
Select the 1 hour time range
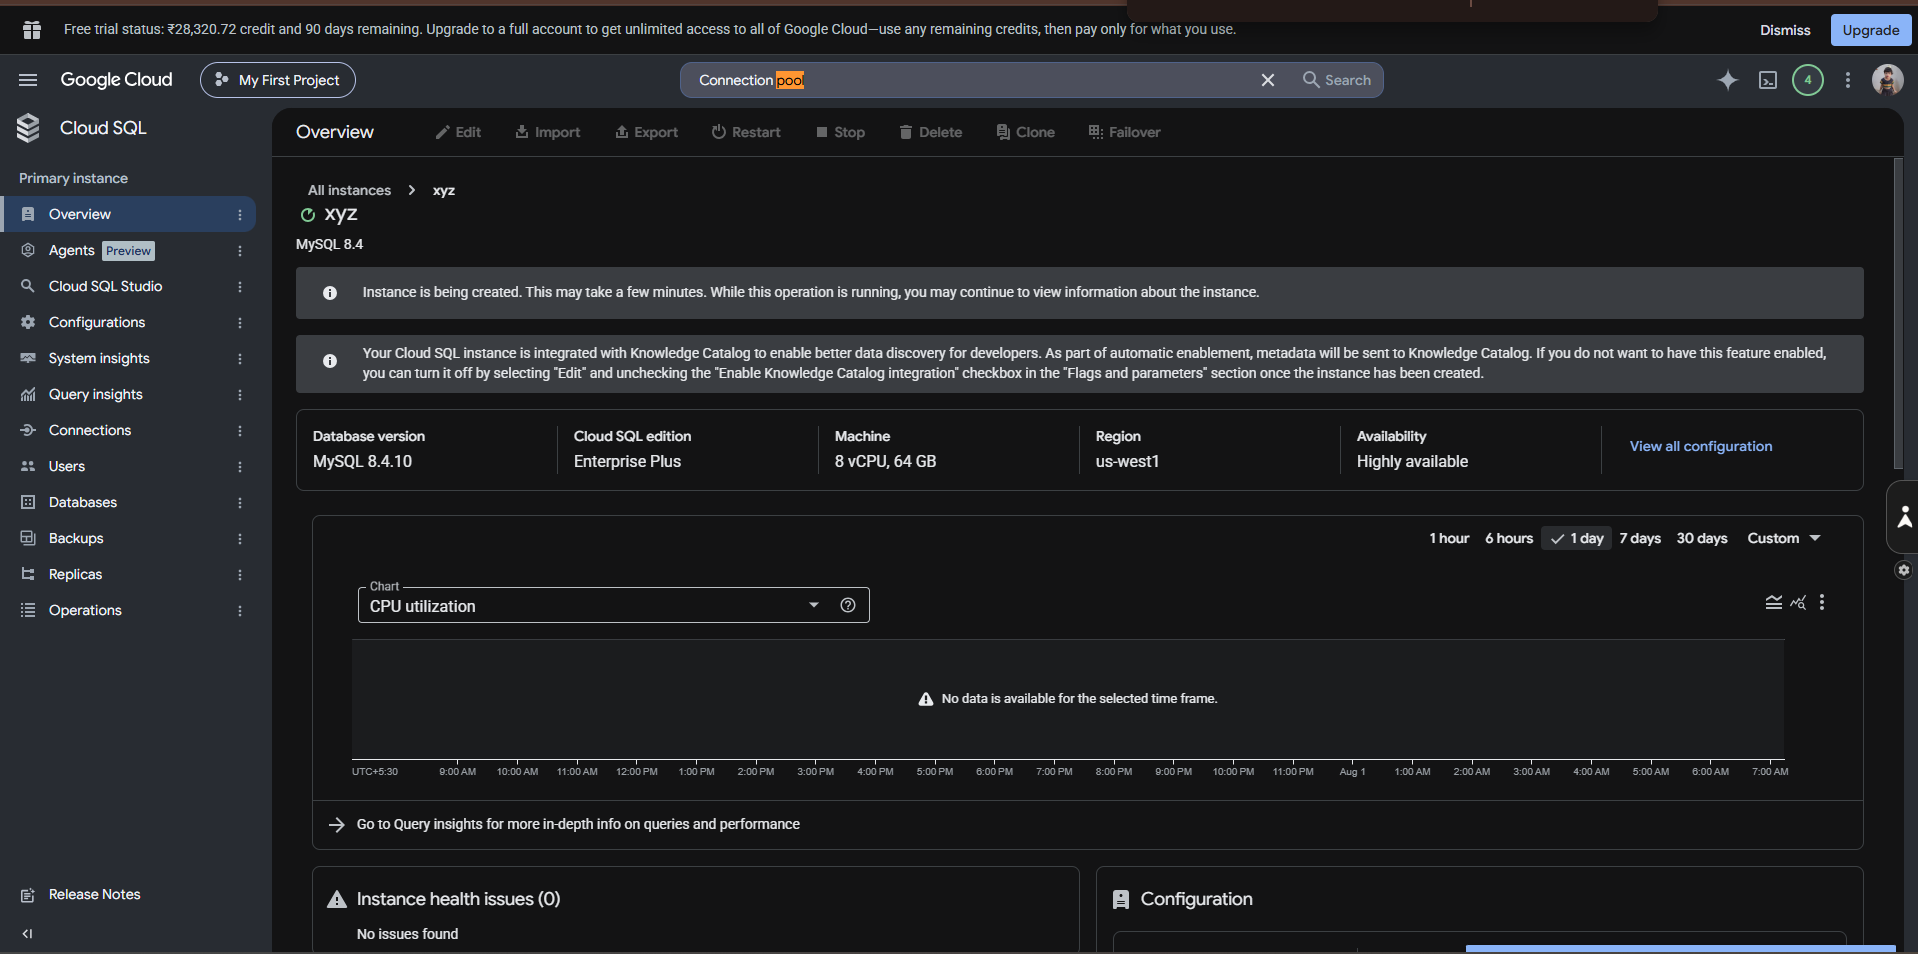tap(1449, 538)
